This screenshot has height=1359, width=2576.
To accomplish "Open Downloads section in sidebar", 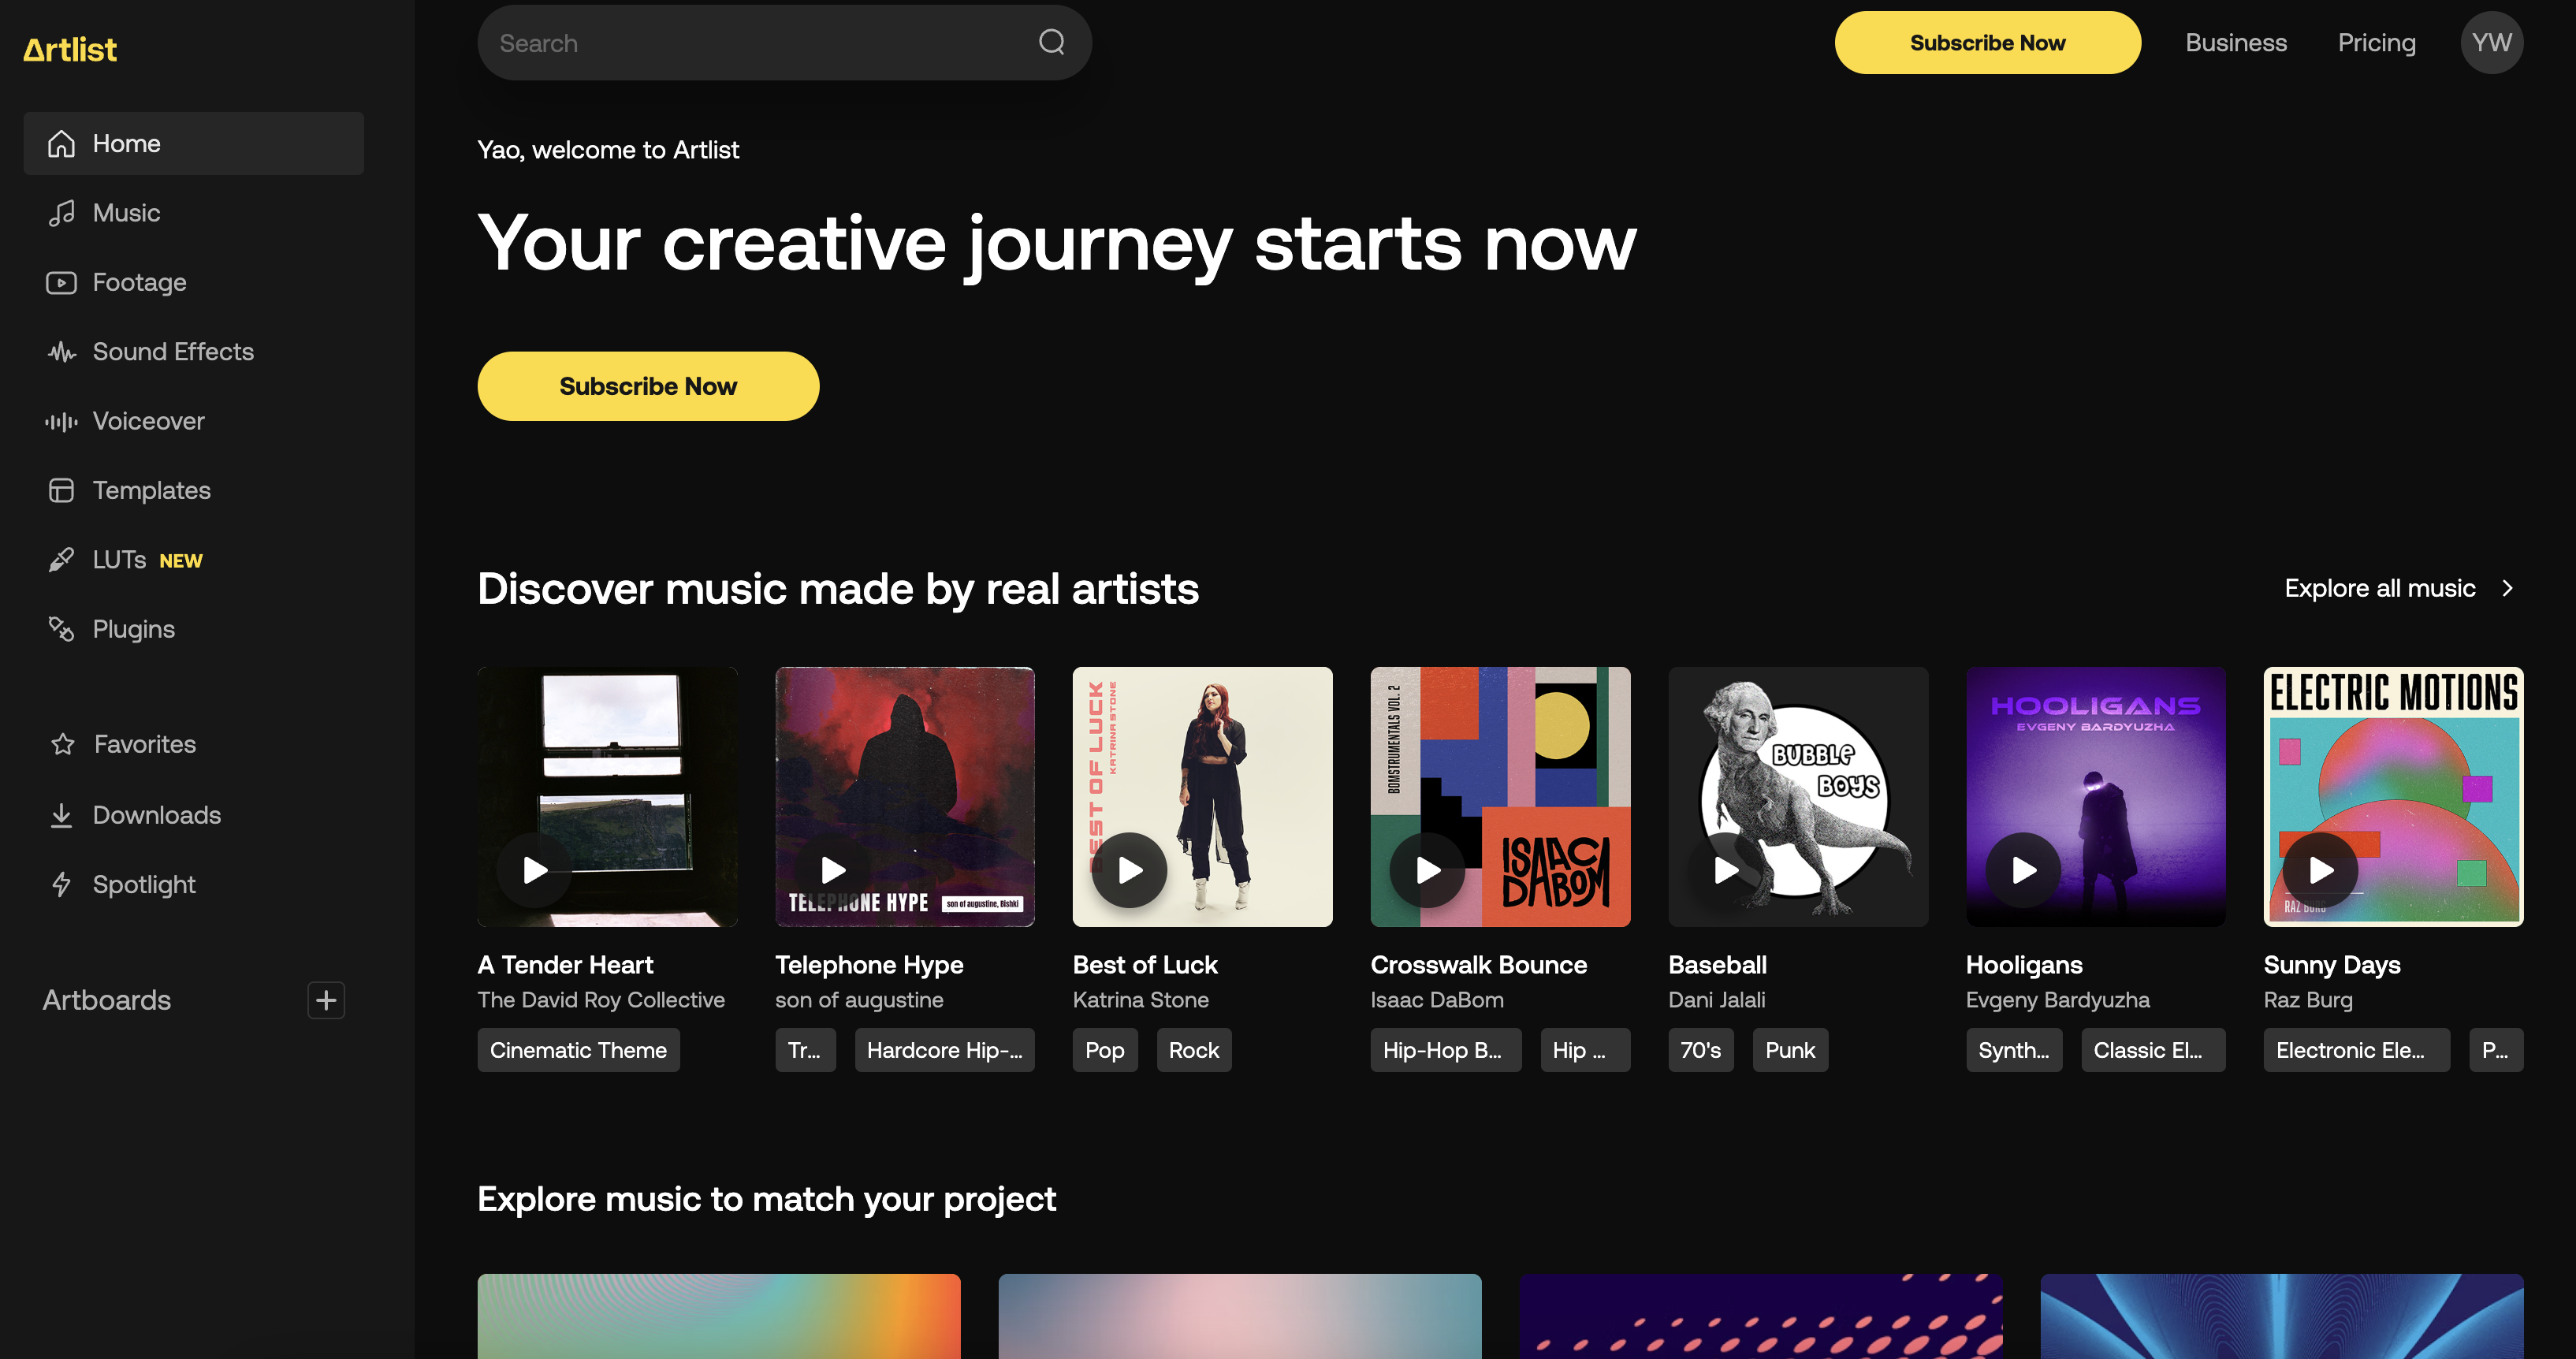I will 157,814.
